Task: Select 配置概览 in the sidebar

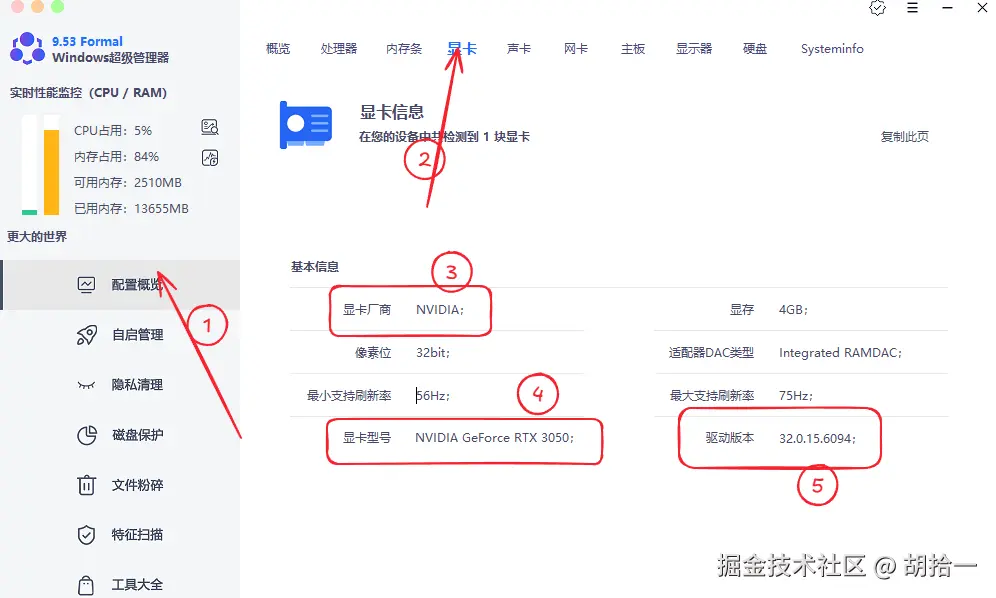Action: 121,285
